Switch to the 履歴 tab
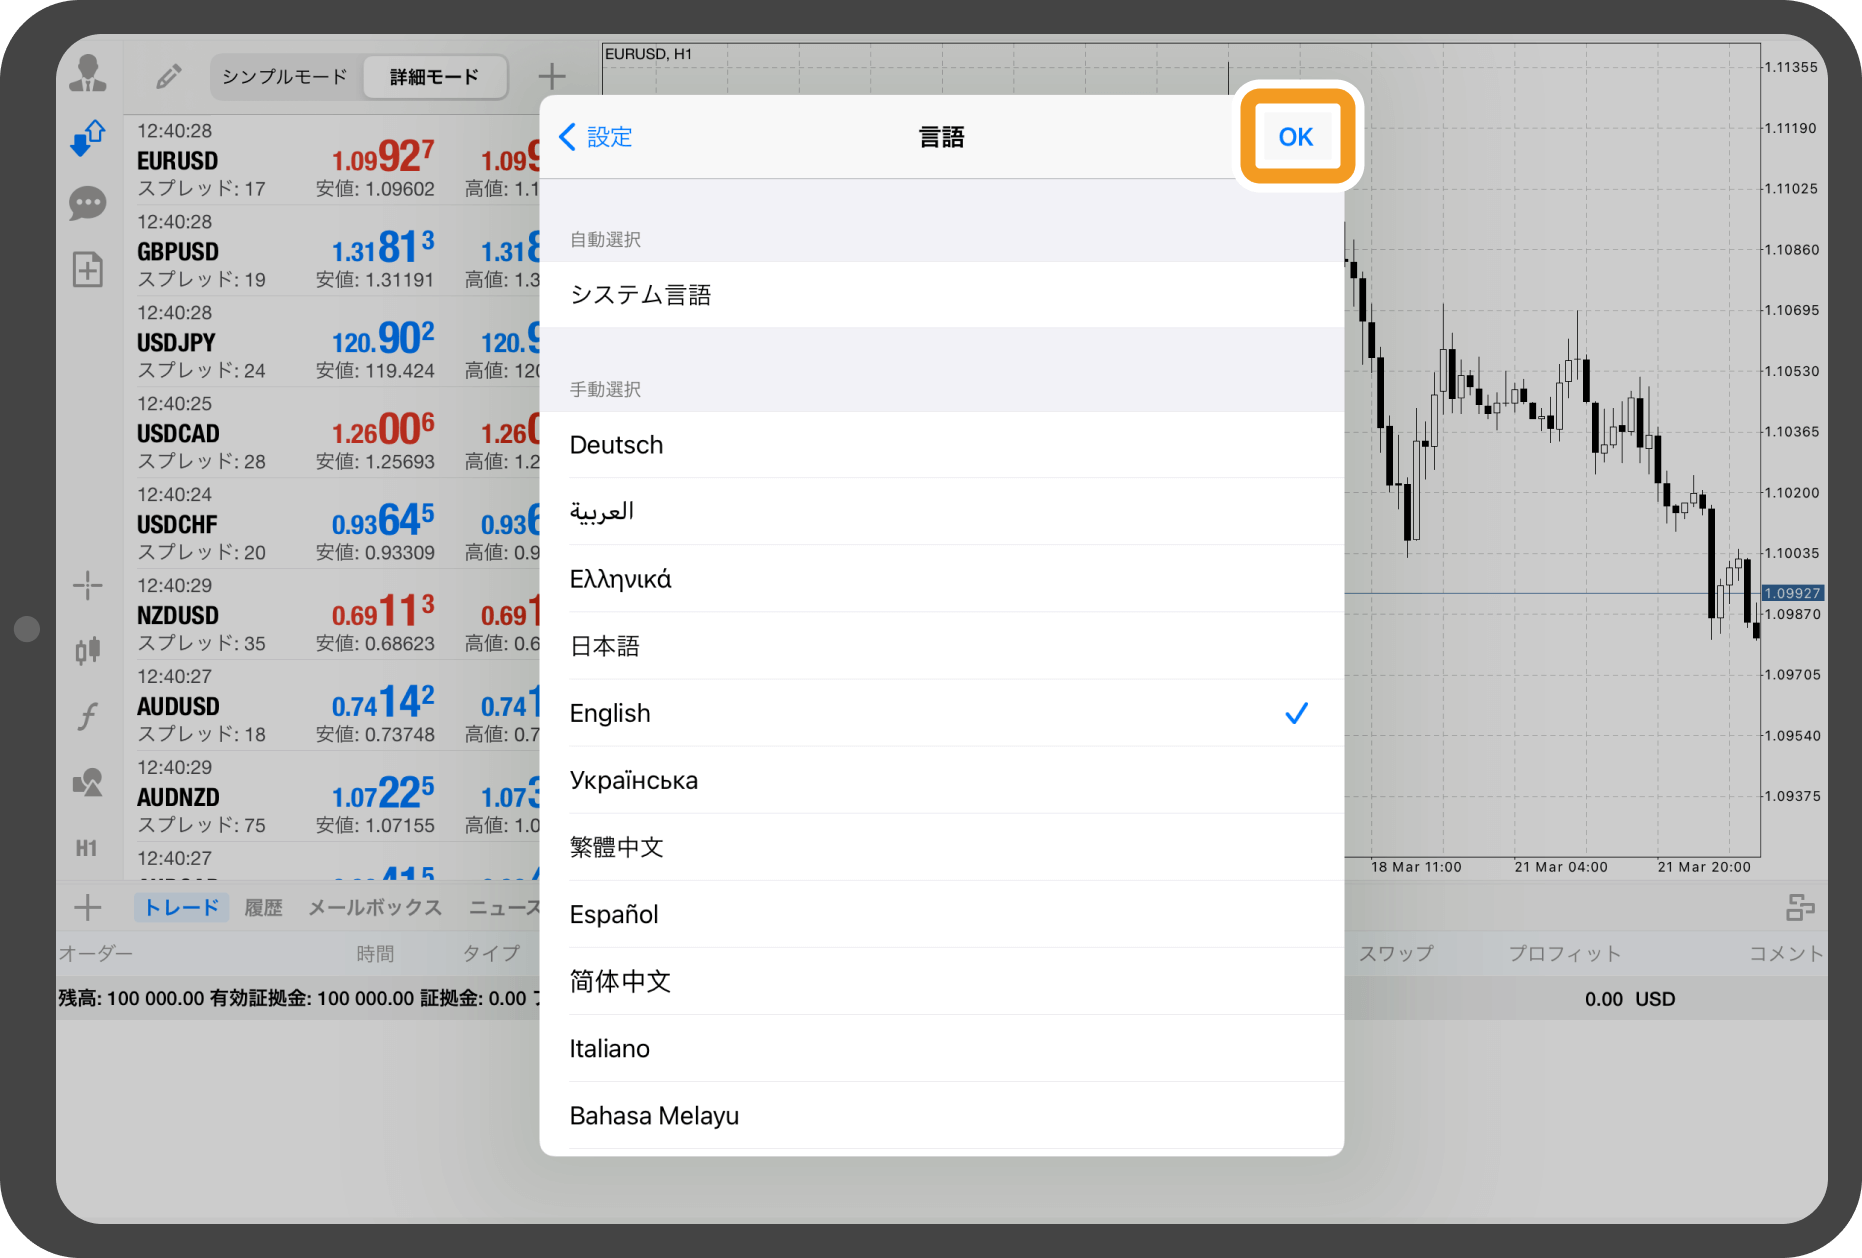1862x1258 pixels. [x=263, y=907]
